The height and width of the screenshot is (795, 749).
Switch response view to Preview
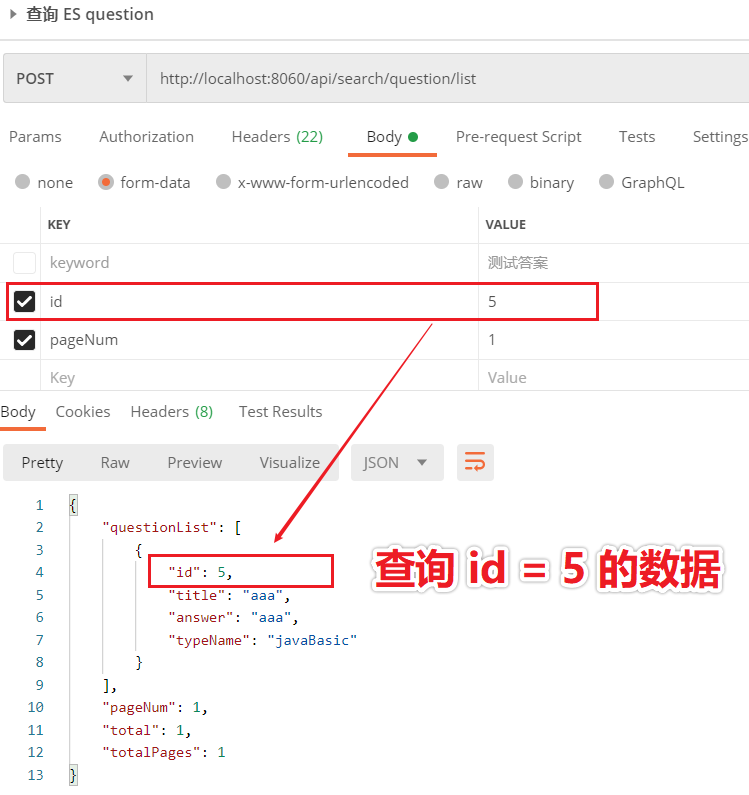pyautogui.click(x=195, y=462)
